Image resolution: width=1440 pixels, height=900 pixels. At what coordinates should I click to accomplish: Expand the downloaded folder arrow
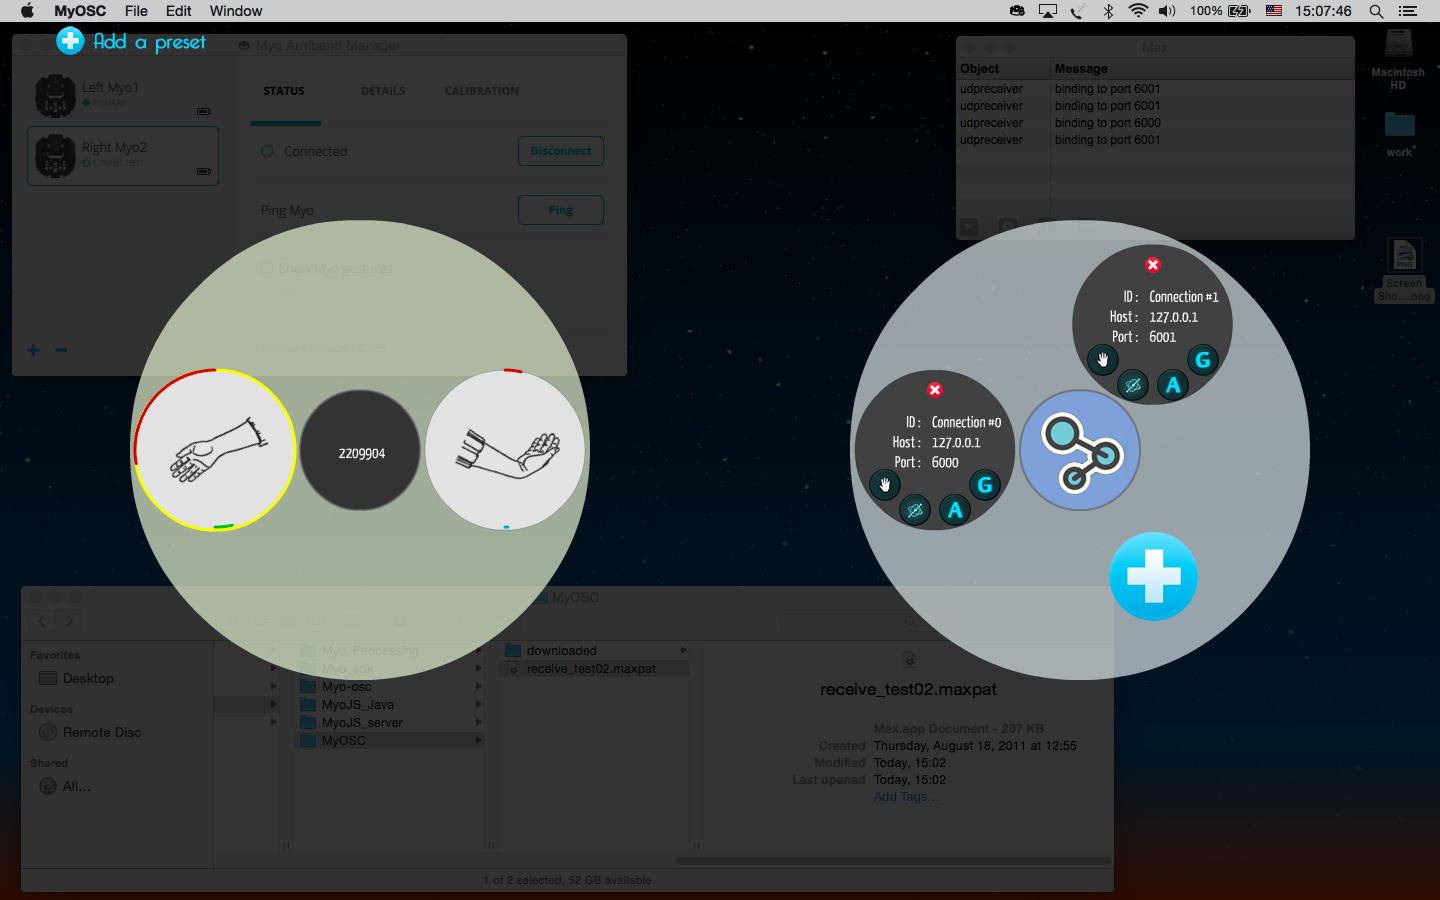(683, 651)
